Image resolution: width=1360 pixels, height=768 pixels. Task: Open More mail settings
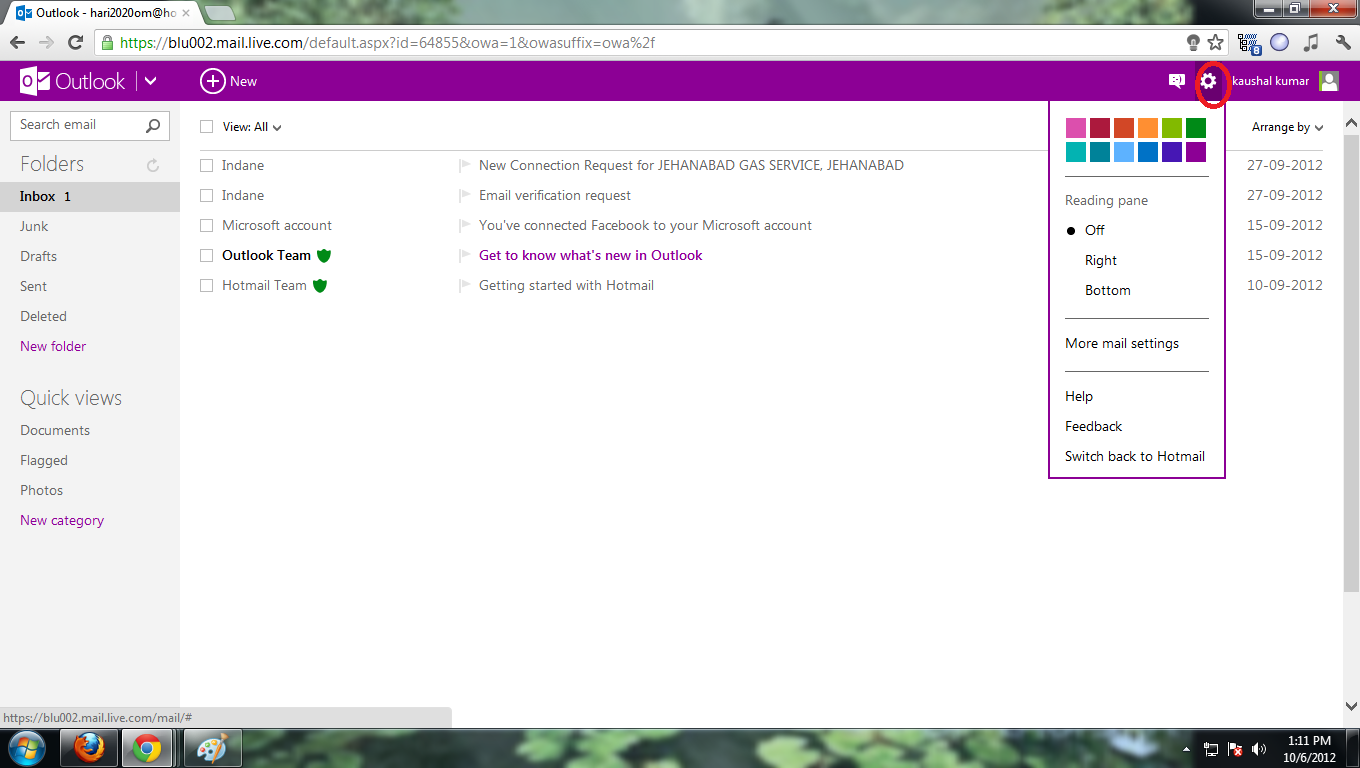1122,343
